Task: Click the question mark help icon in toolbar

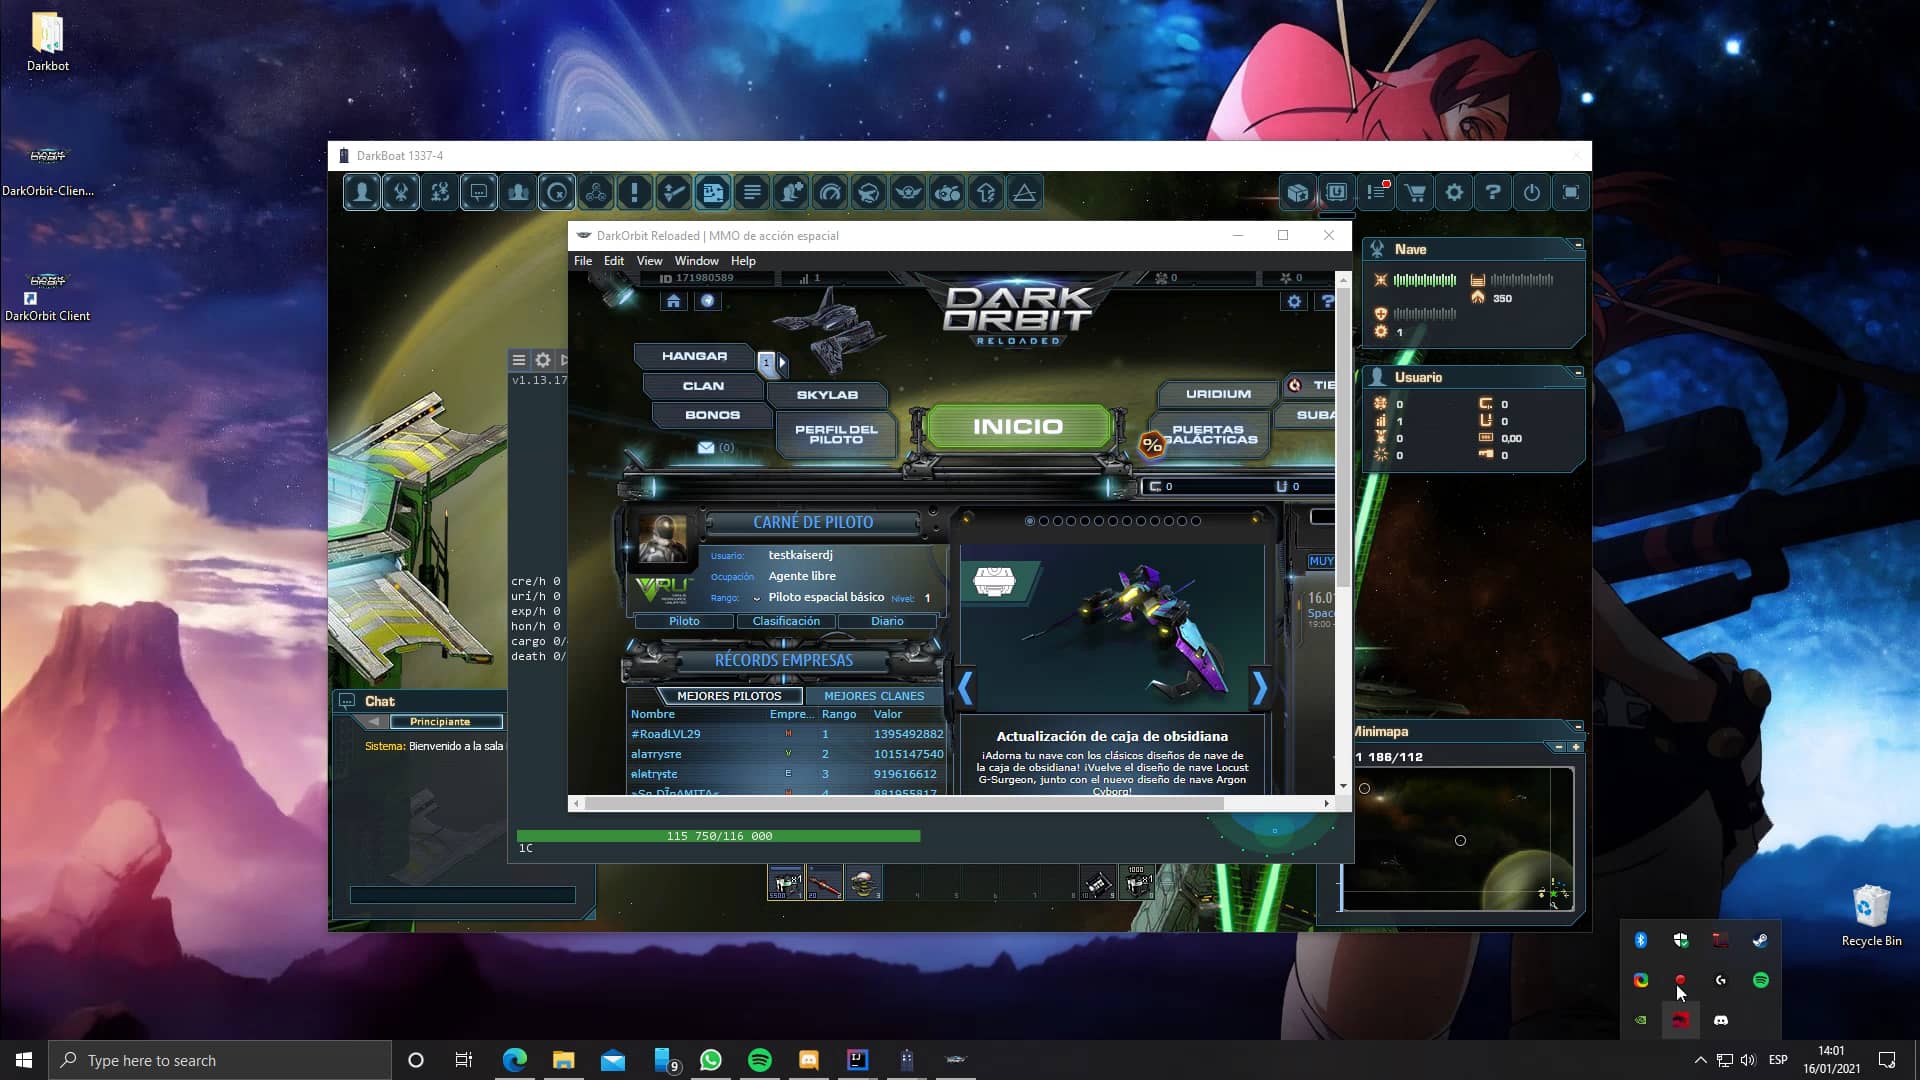Action: (x=1493, y=193)
